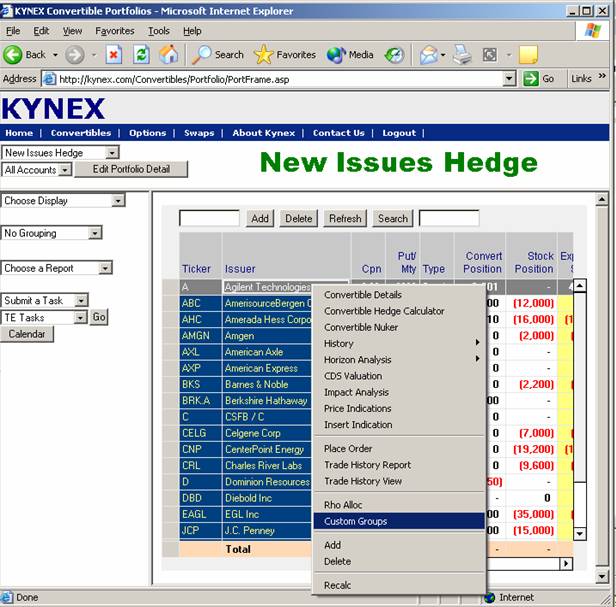Screen dimensions: 616x607
Task: Click the Links toolbar chevron
Action: pos(602,76)
